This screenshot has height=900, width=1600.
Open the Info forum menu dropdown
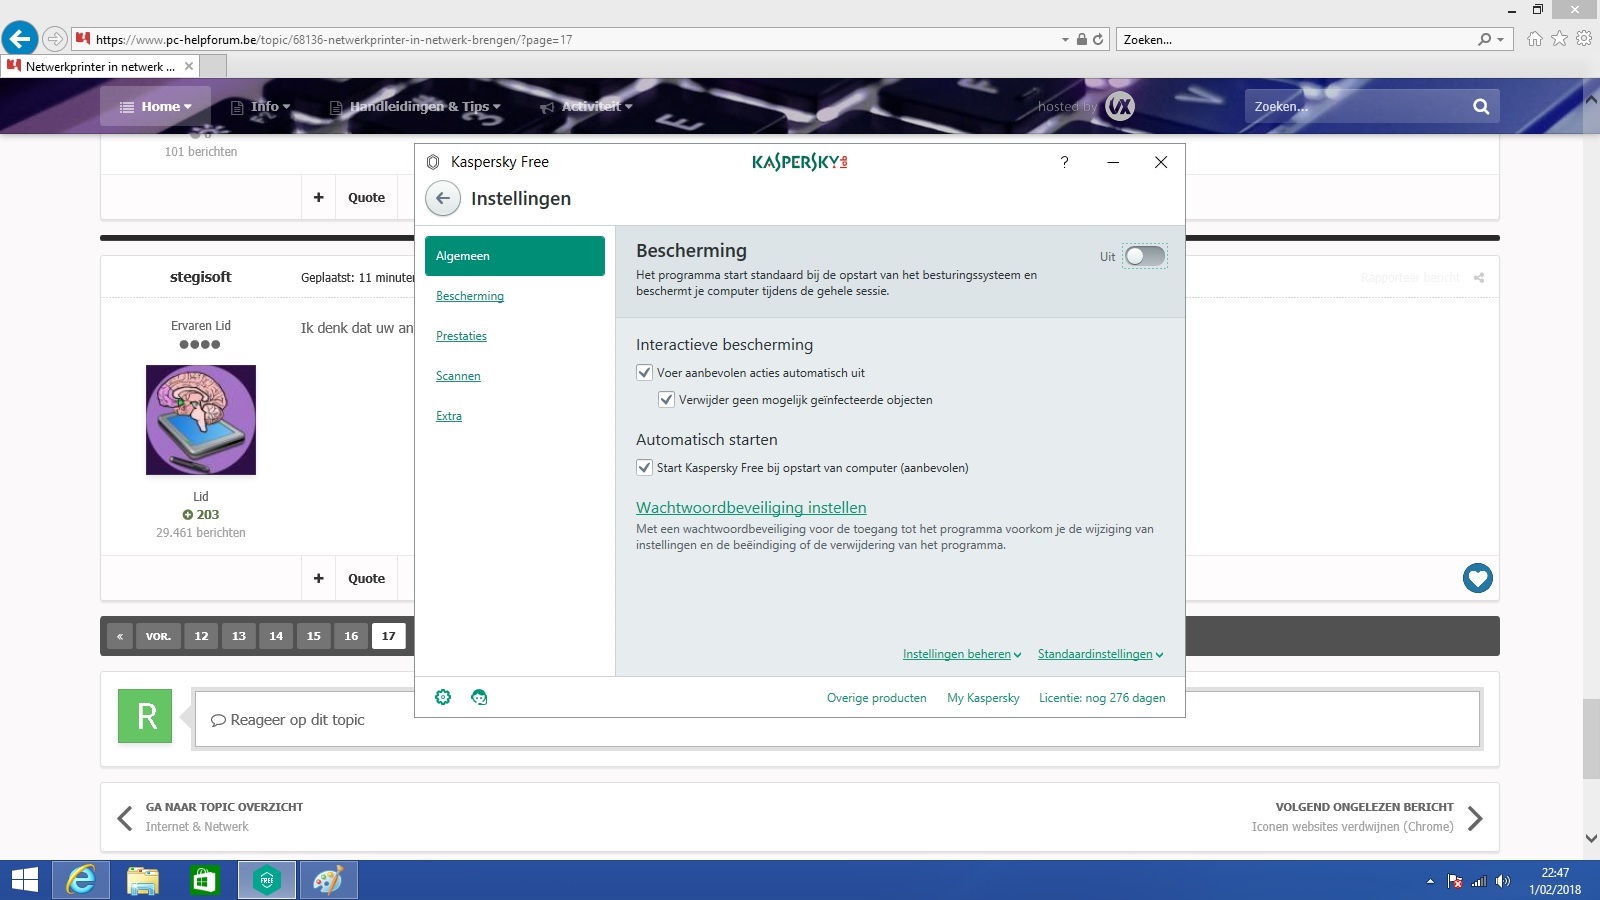coord(261,106)
